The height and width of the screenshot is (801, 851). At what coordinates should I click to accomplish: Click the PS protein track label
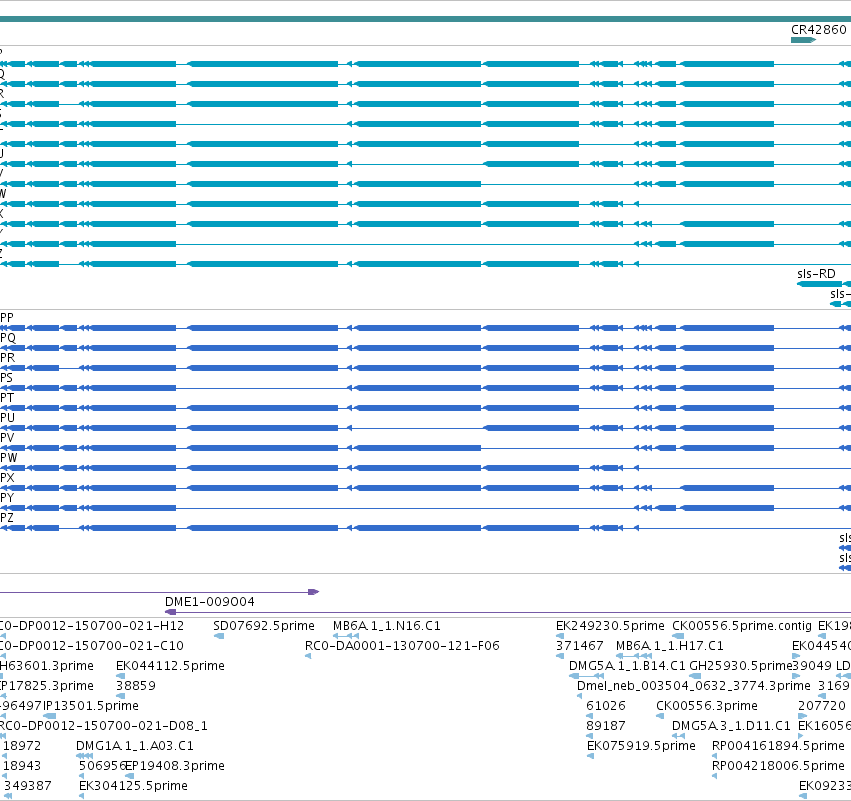7,378
